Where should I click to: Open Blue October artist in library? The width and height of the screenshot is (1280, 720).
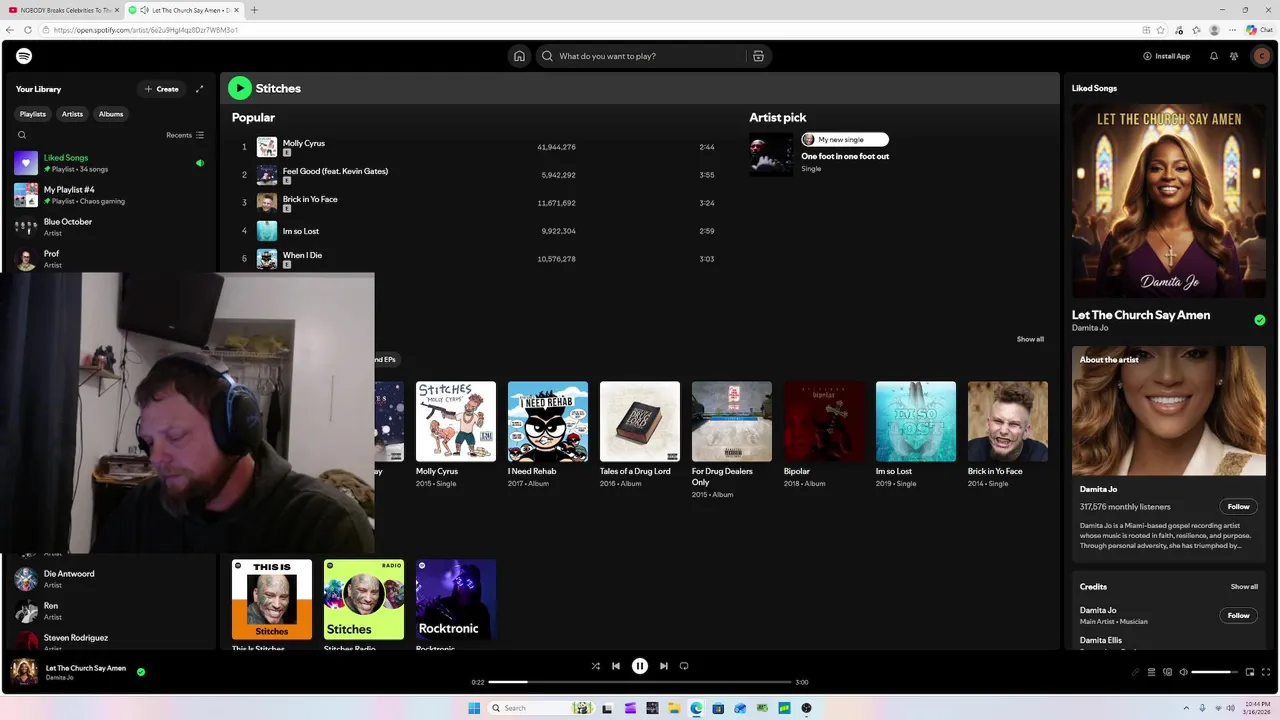coord(110,227)
